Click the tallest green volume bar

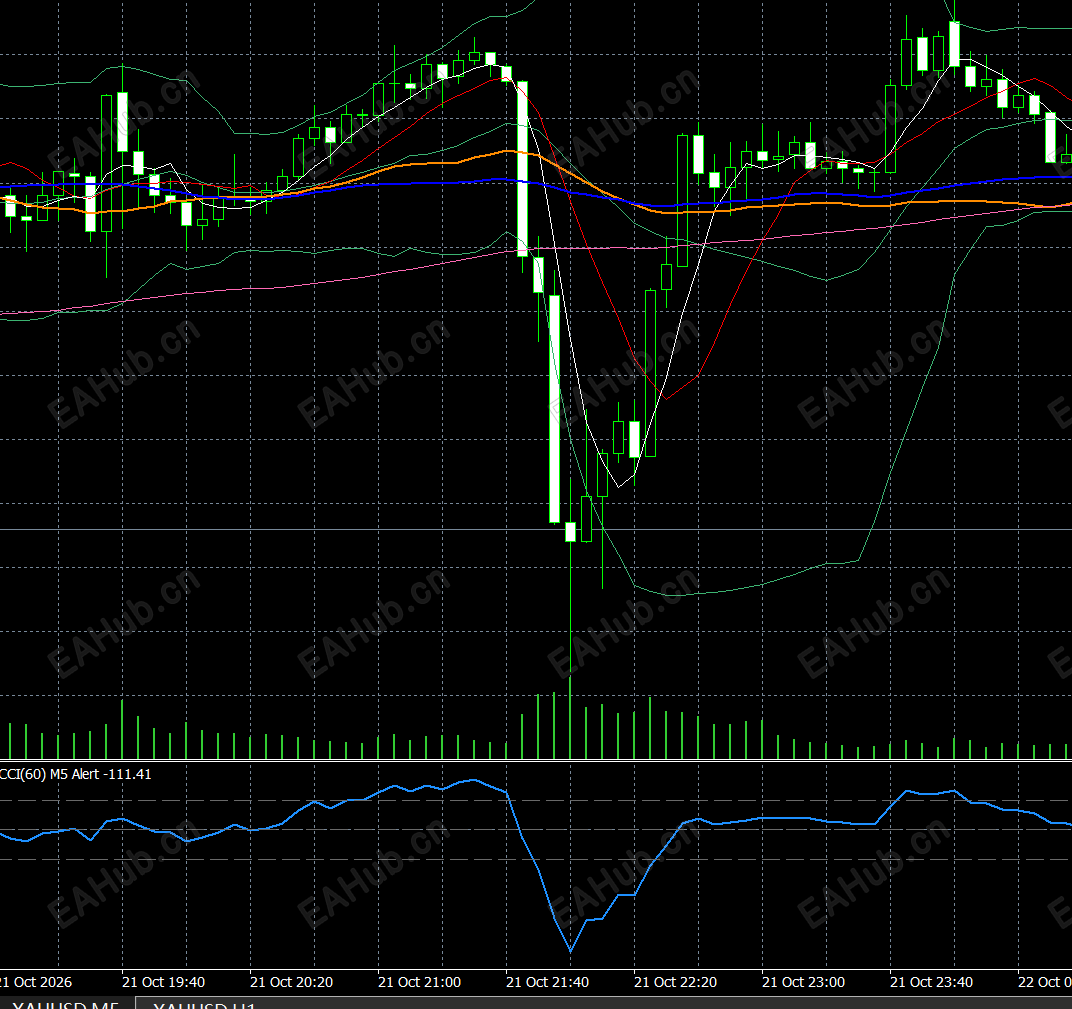570,718
